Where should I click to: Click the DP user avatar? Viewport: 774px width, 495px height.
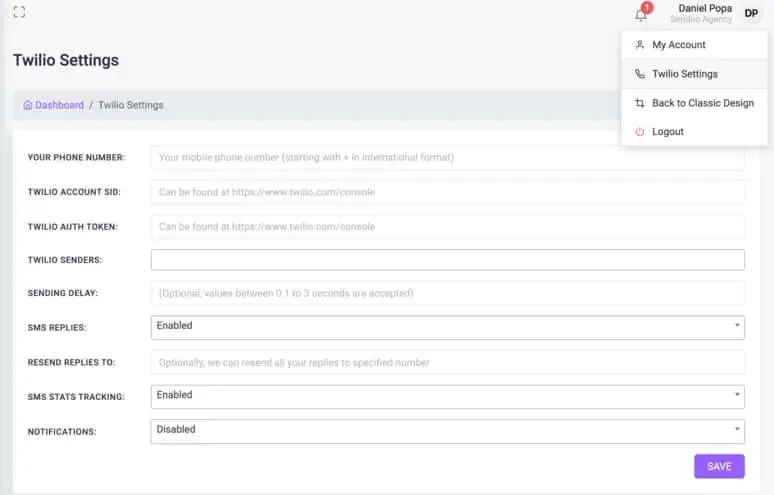(751, 13)
